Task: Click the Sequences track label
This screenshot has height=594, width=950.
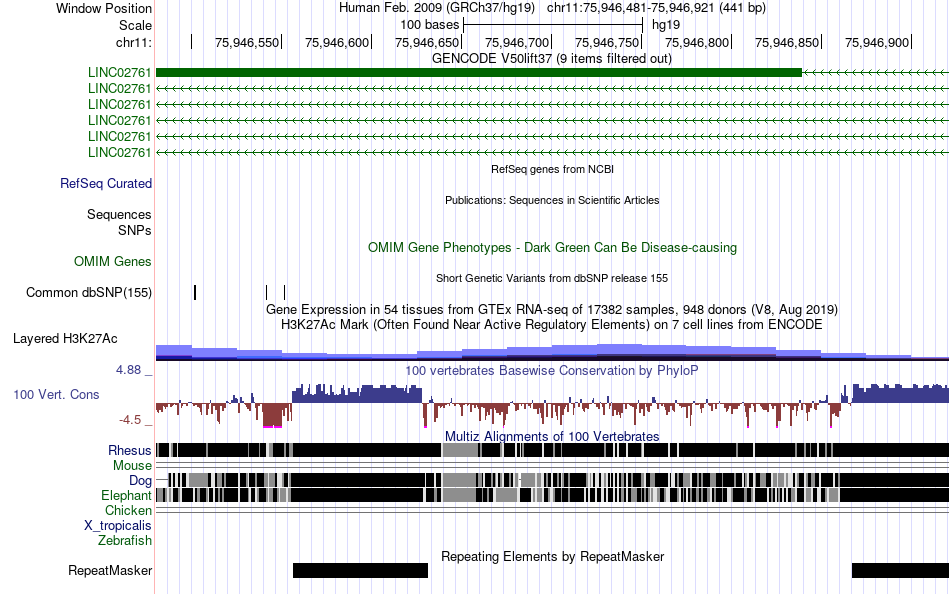Action: point(119,215)
